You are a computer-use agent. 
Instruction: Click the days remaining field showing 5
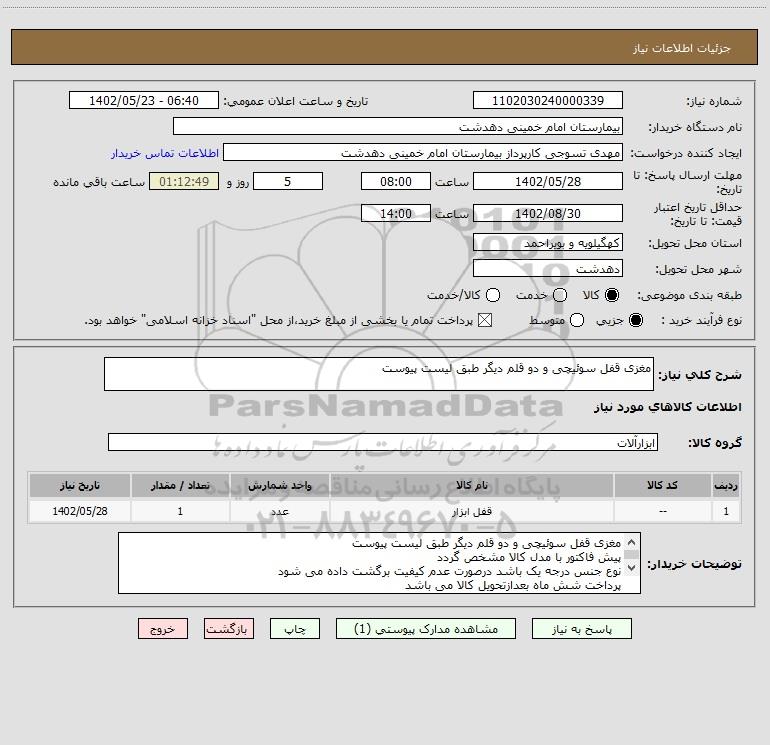[288, 181]
